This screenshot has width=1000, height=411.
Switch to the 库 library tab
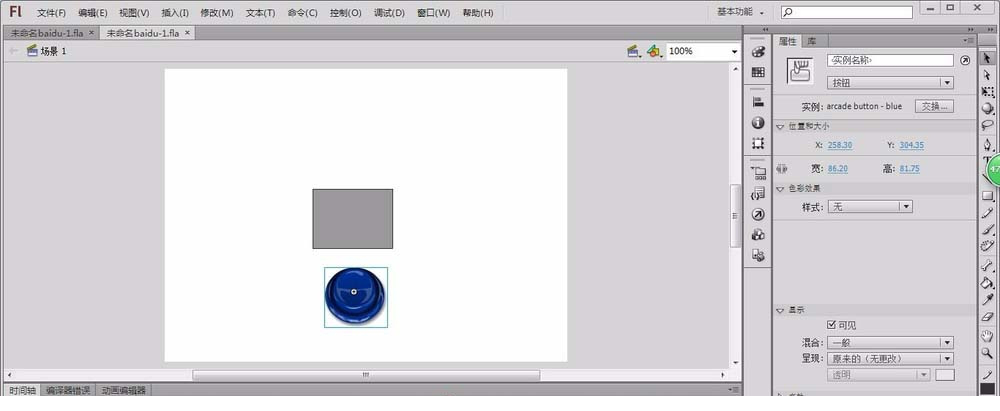[812, 41]
